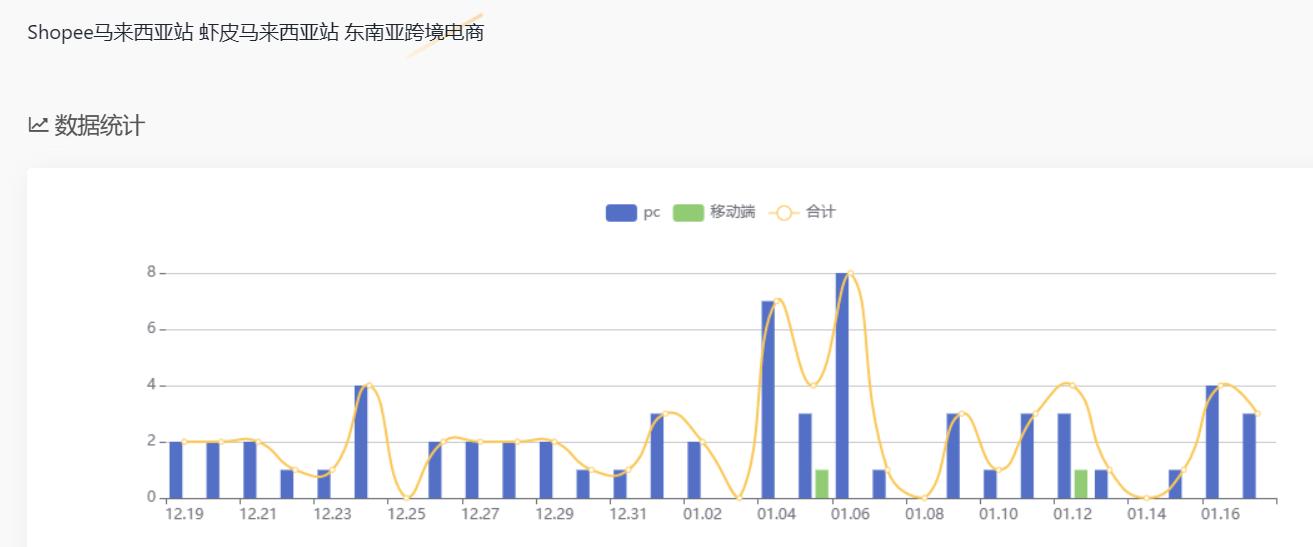The width and height of the screenshot is (1313, 547).
Task: Click the y-axis value 0
Action: coord(151,497)
